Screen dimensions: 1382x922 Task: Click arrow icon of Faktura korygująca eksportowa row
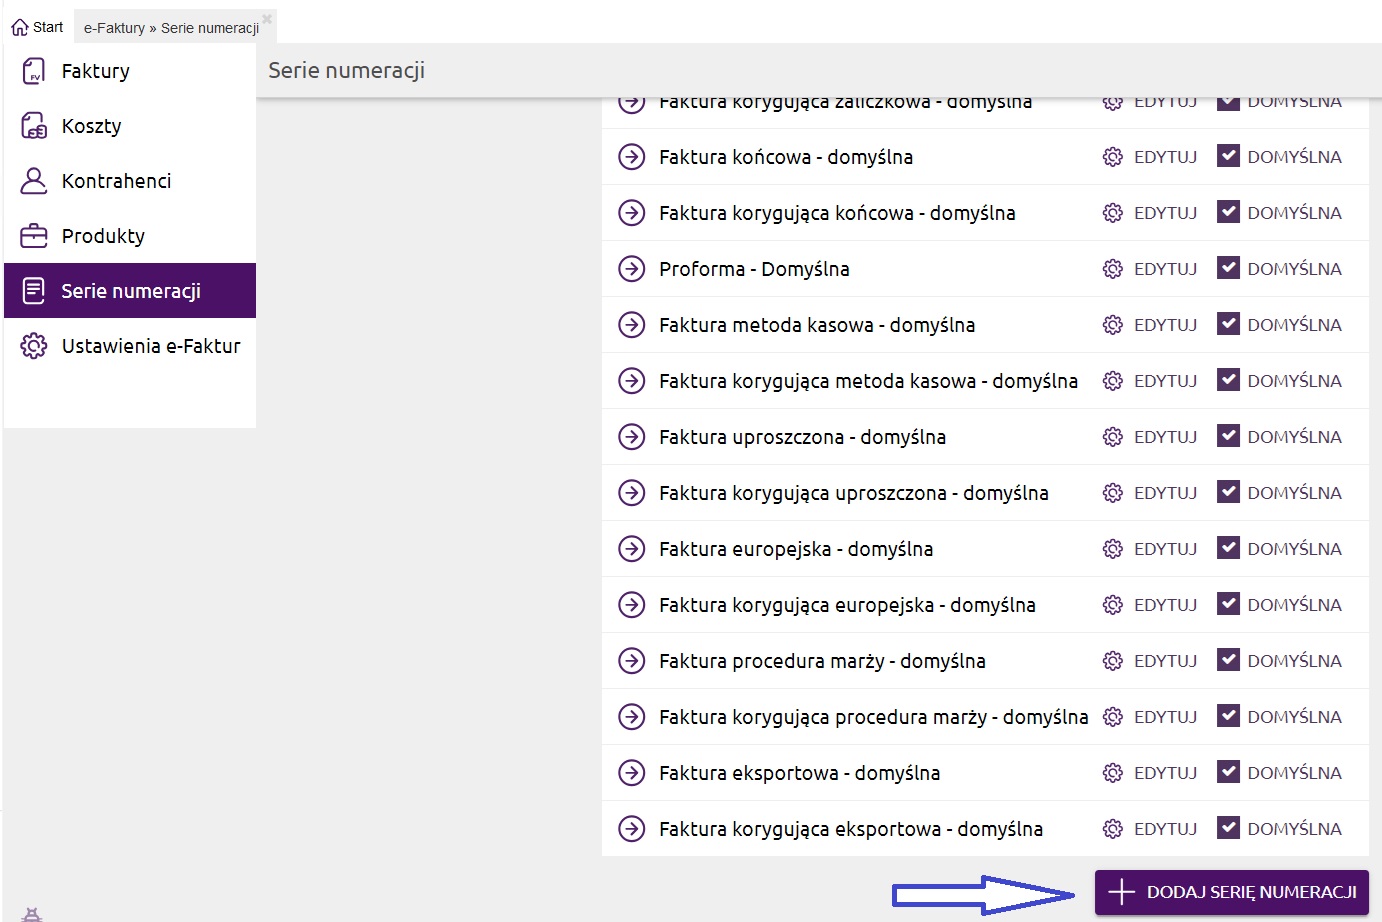pyautogui.click(x=631, y=829)
